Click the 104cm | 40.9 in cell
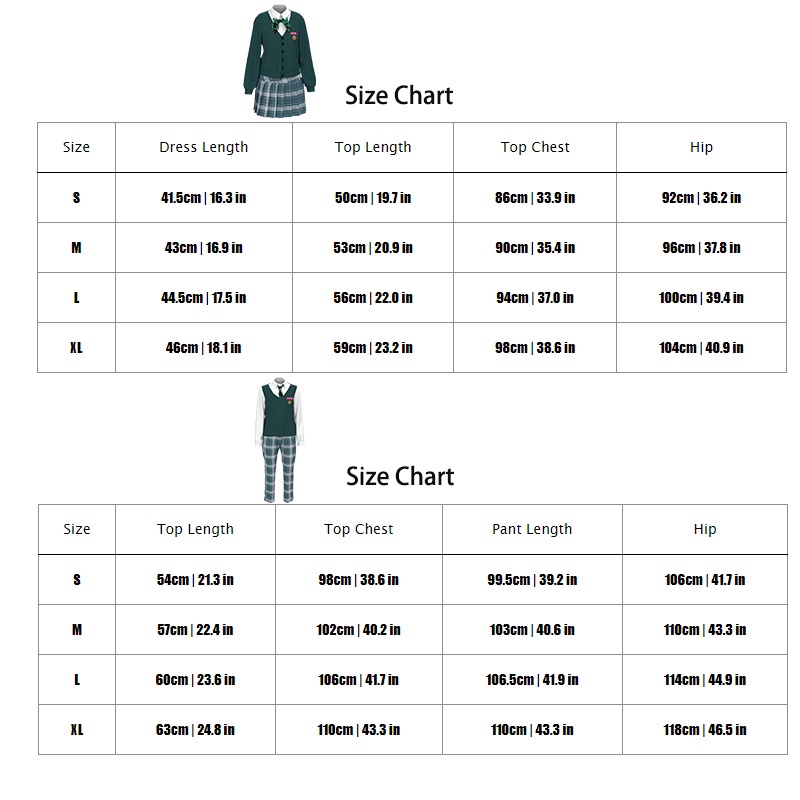Viewport: 800px width, 800px height. [x=701, y=348]
